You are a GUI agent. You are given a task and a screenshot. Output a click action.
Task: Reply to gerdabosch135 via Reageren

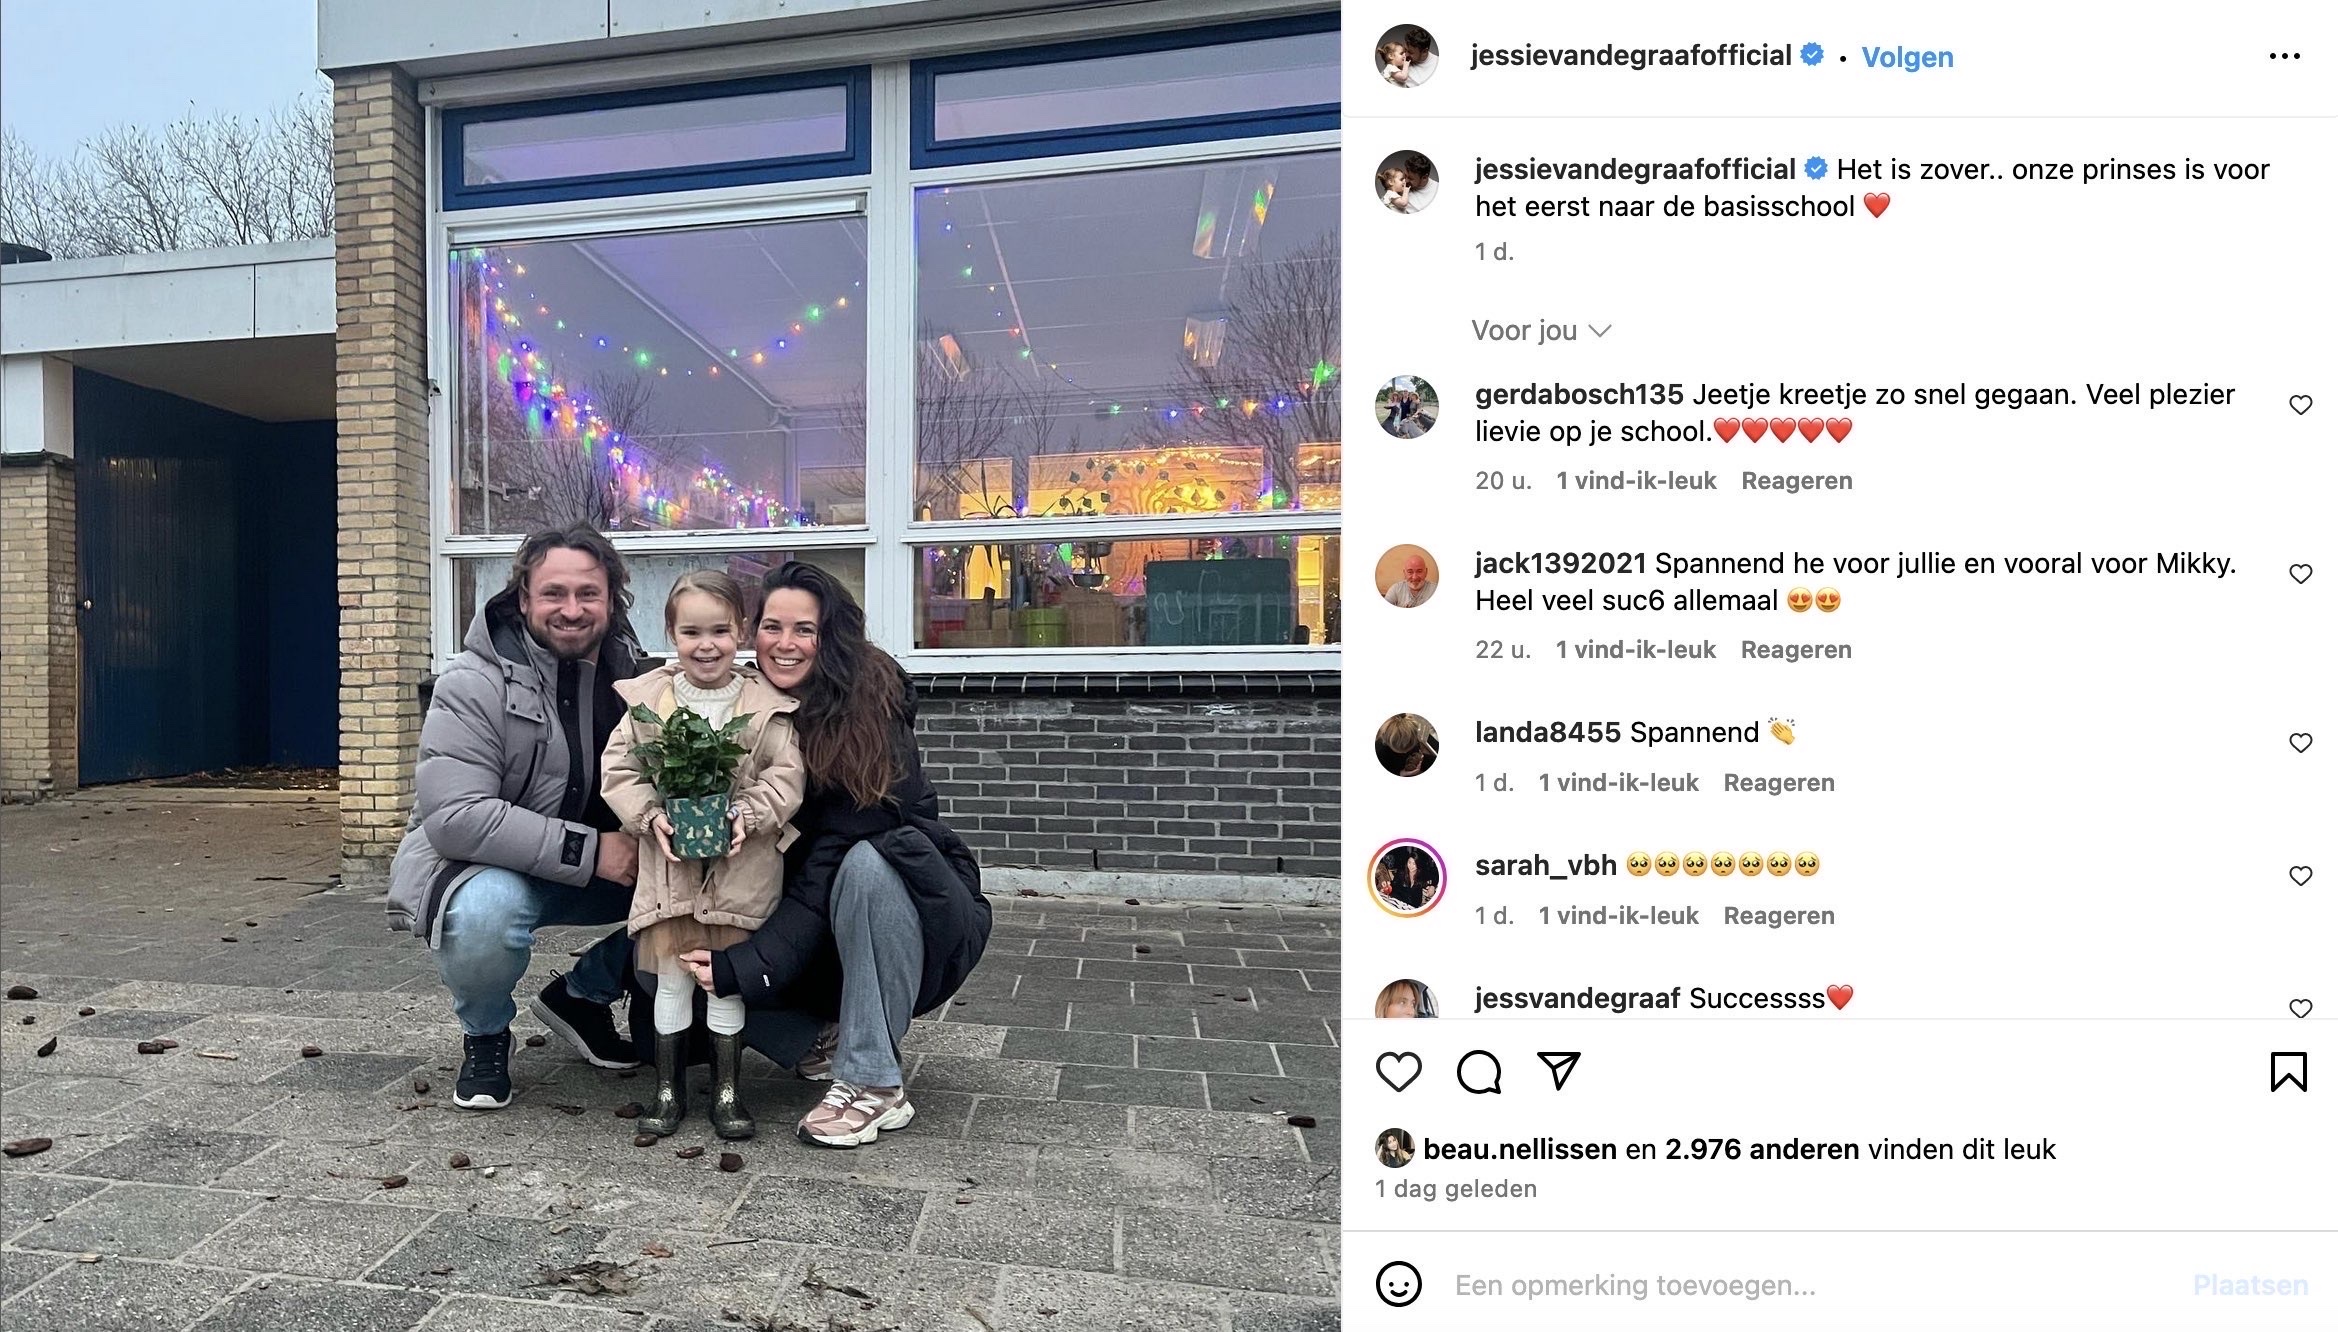[x=1797, y=481]
